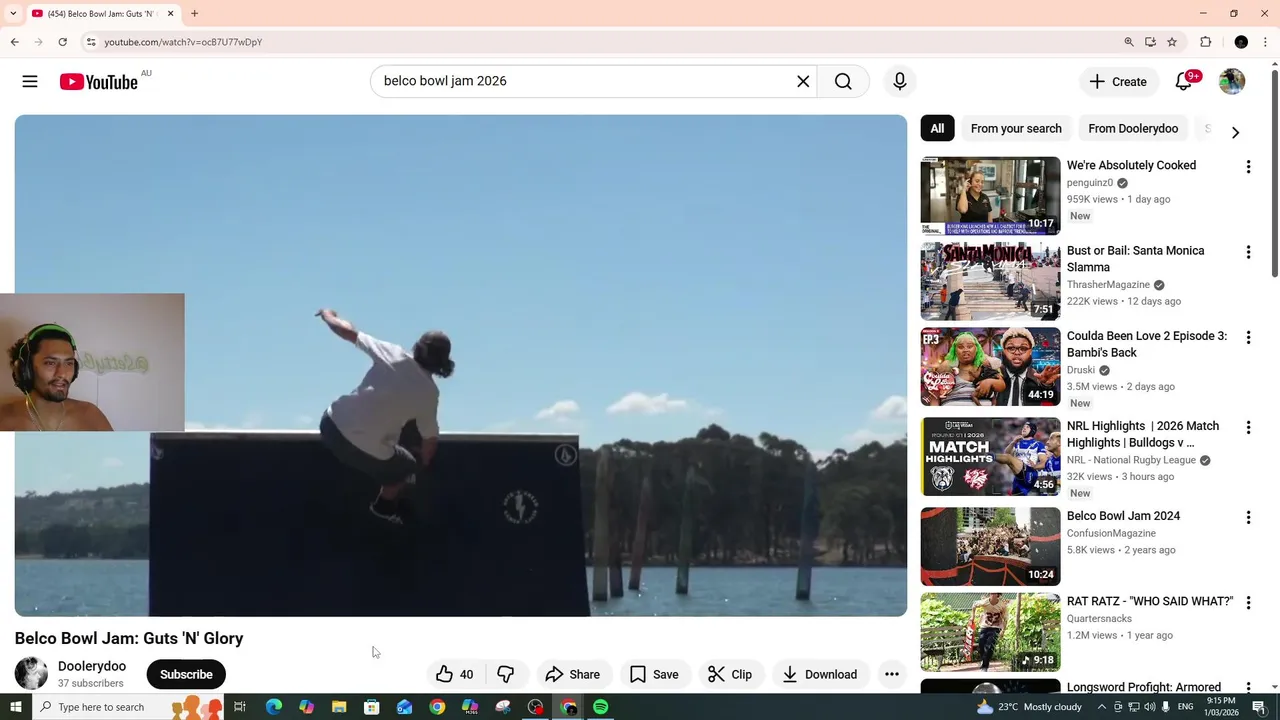Create a Clip of the video
The width and height of the screenshot is (1280, 720).
pos(730,674)
